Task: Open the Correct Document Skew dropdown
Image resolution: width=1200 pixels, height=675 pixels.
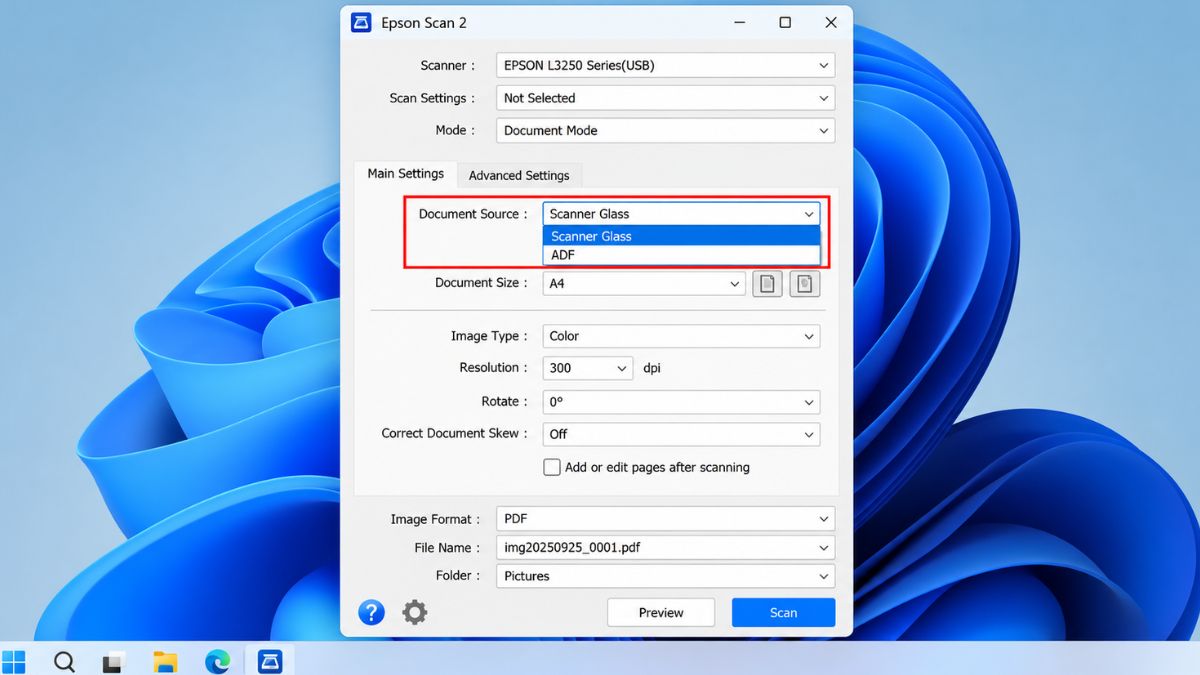Action: point(682,434)
